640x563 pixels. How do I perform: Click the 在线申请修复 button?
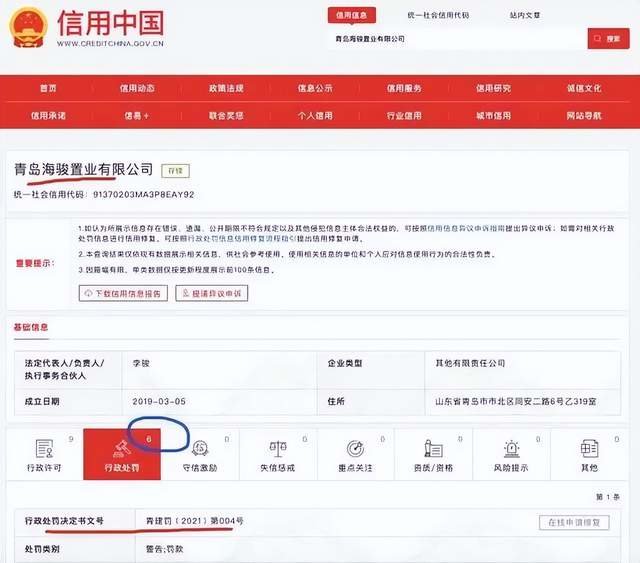[x=574, y=523]
